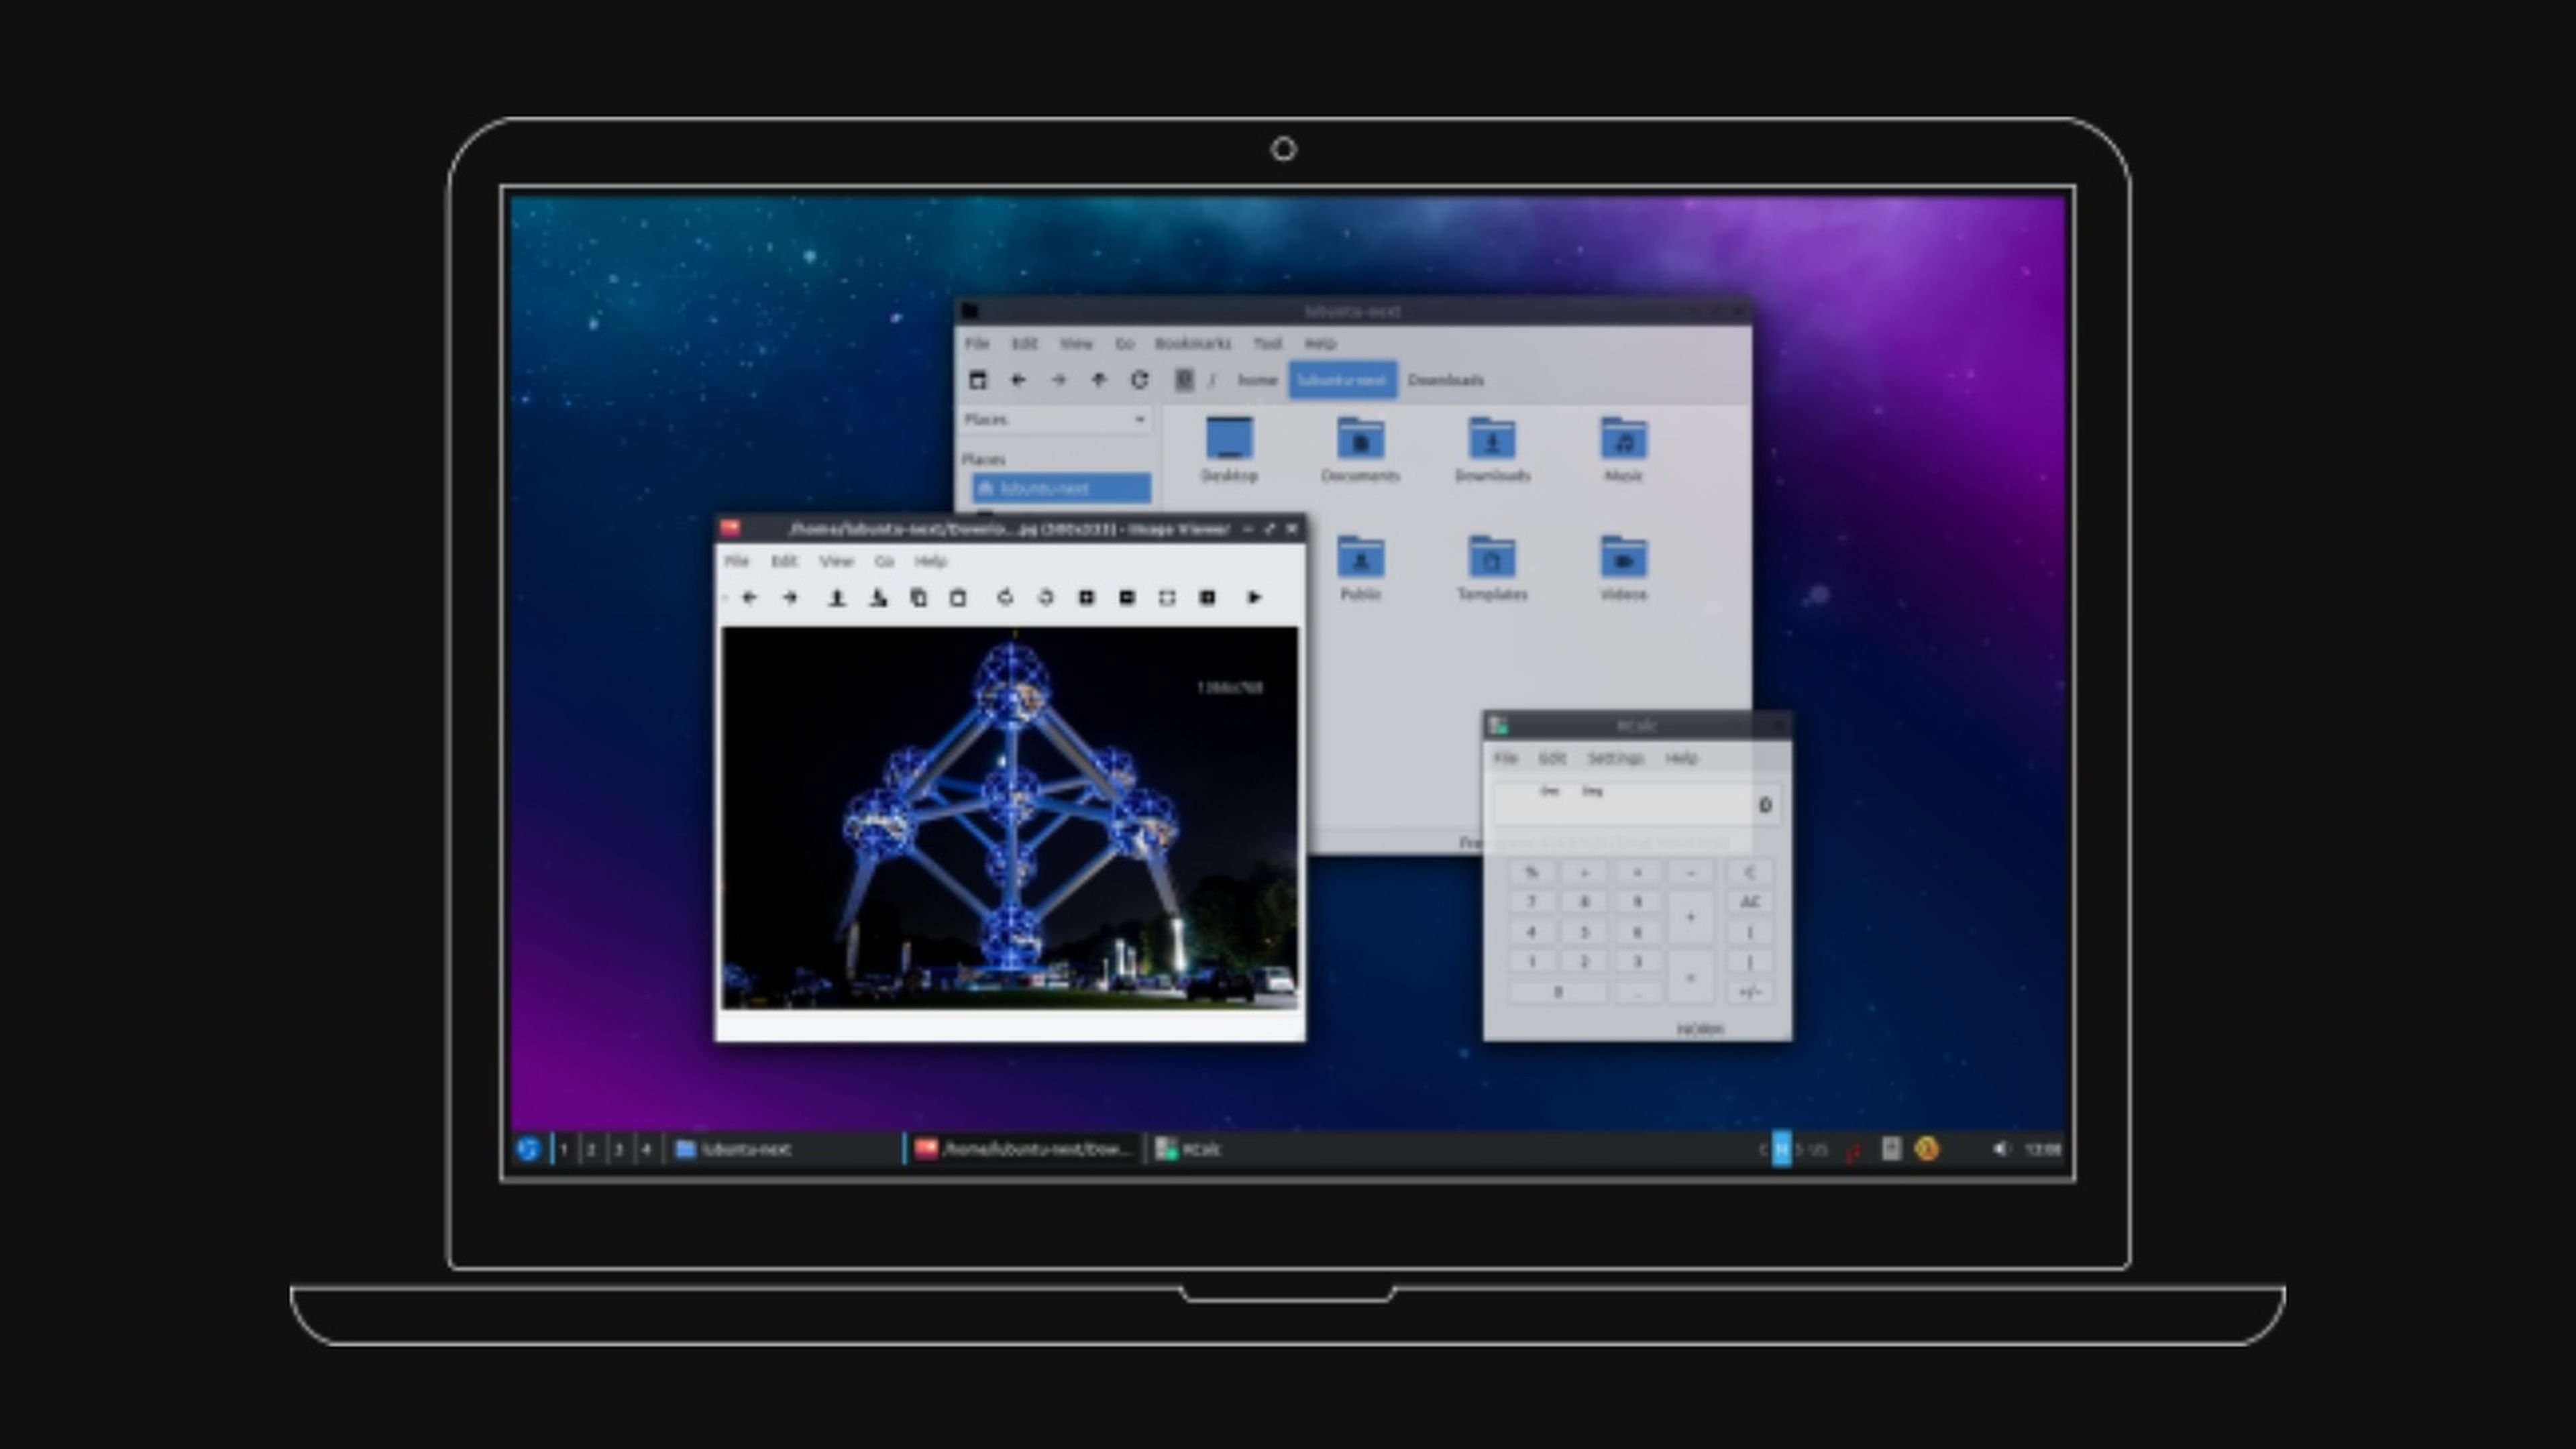Click the fit-to-window icon in Image Viewer

(1166, 598)
